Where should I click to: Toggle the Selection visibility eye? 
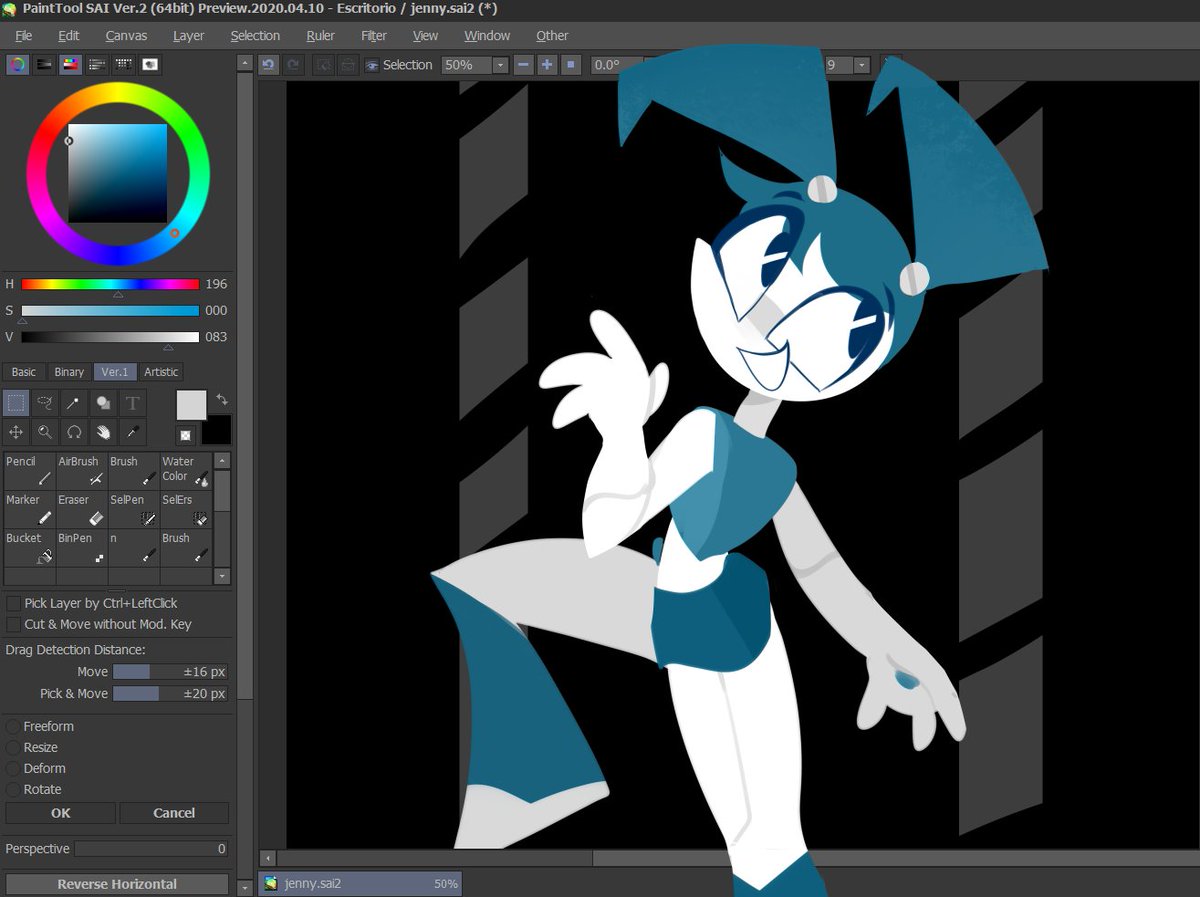(x=372, y=65)
